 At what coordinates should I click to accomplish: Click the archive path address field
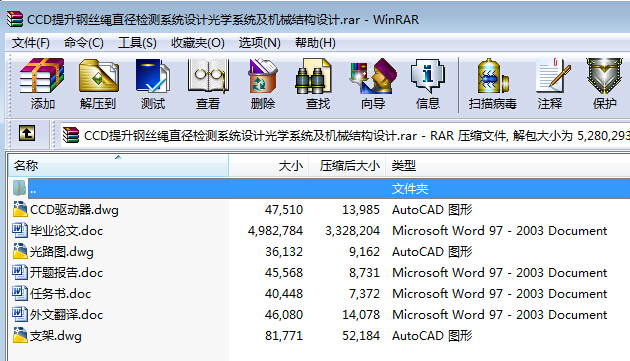pyautogui.click(x=346, y=135)
